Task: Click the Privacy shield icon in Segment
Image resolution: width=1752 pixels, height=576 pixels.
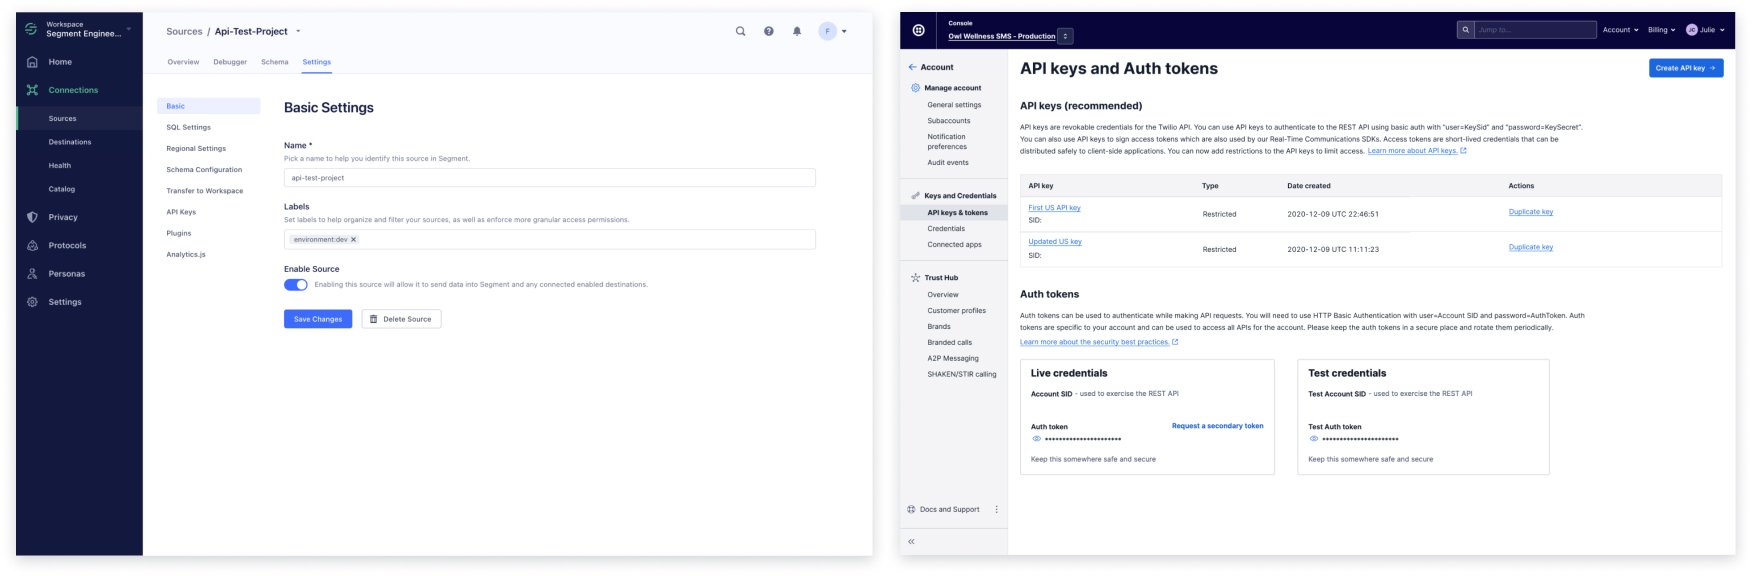Action: click(x=32, y=217)
